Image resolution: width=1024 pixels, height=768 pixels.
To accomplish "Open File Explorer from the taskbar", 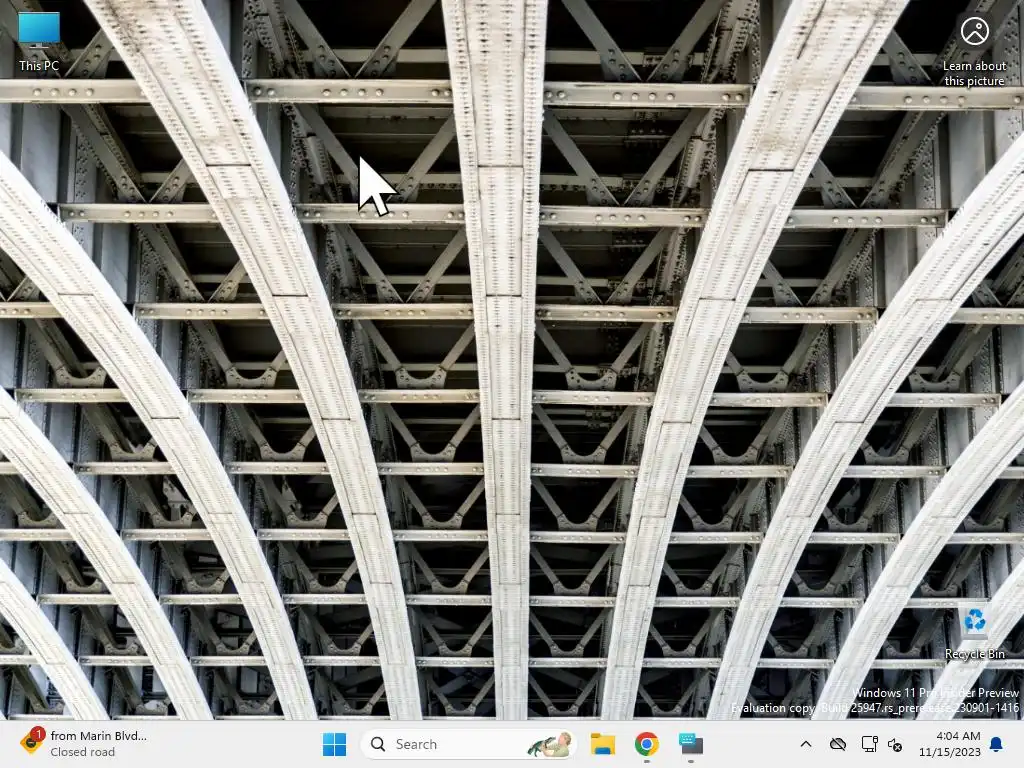I will click(x=603, y=744).
